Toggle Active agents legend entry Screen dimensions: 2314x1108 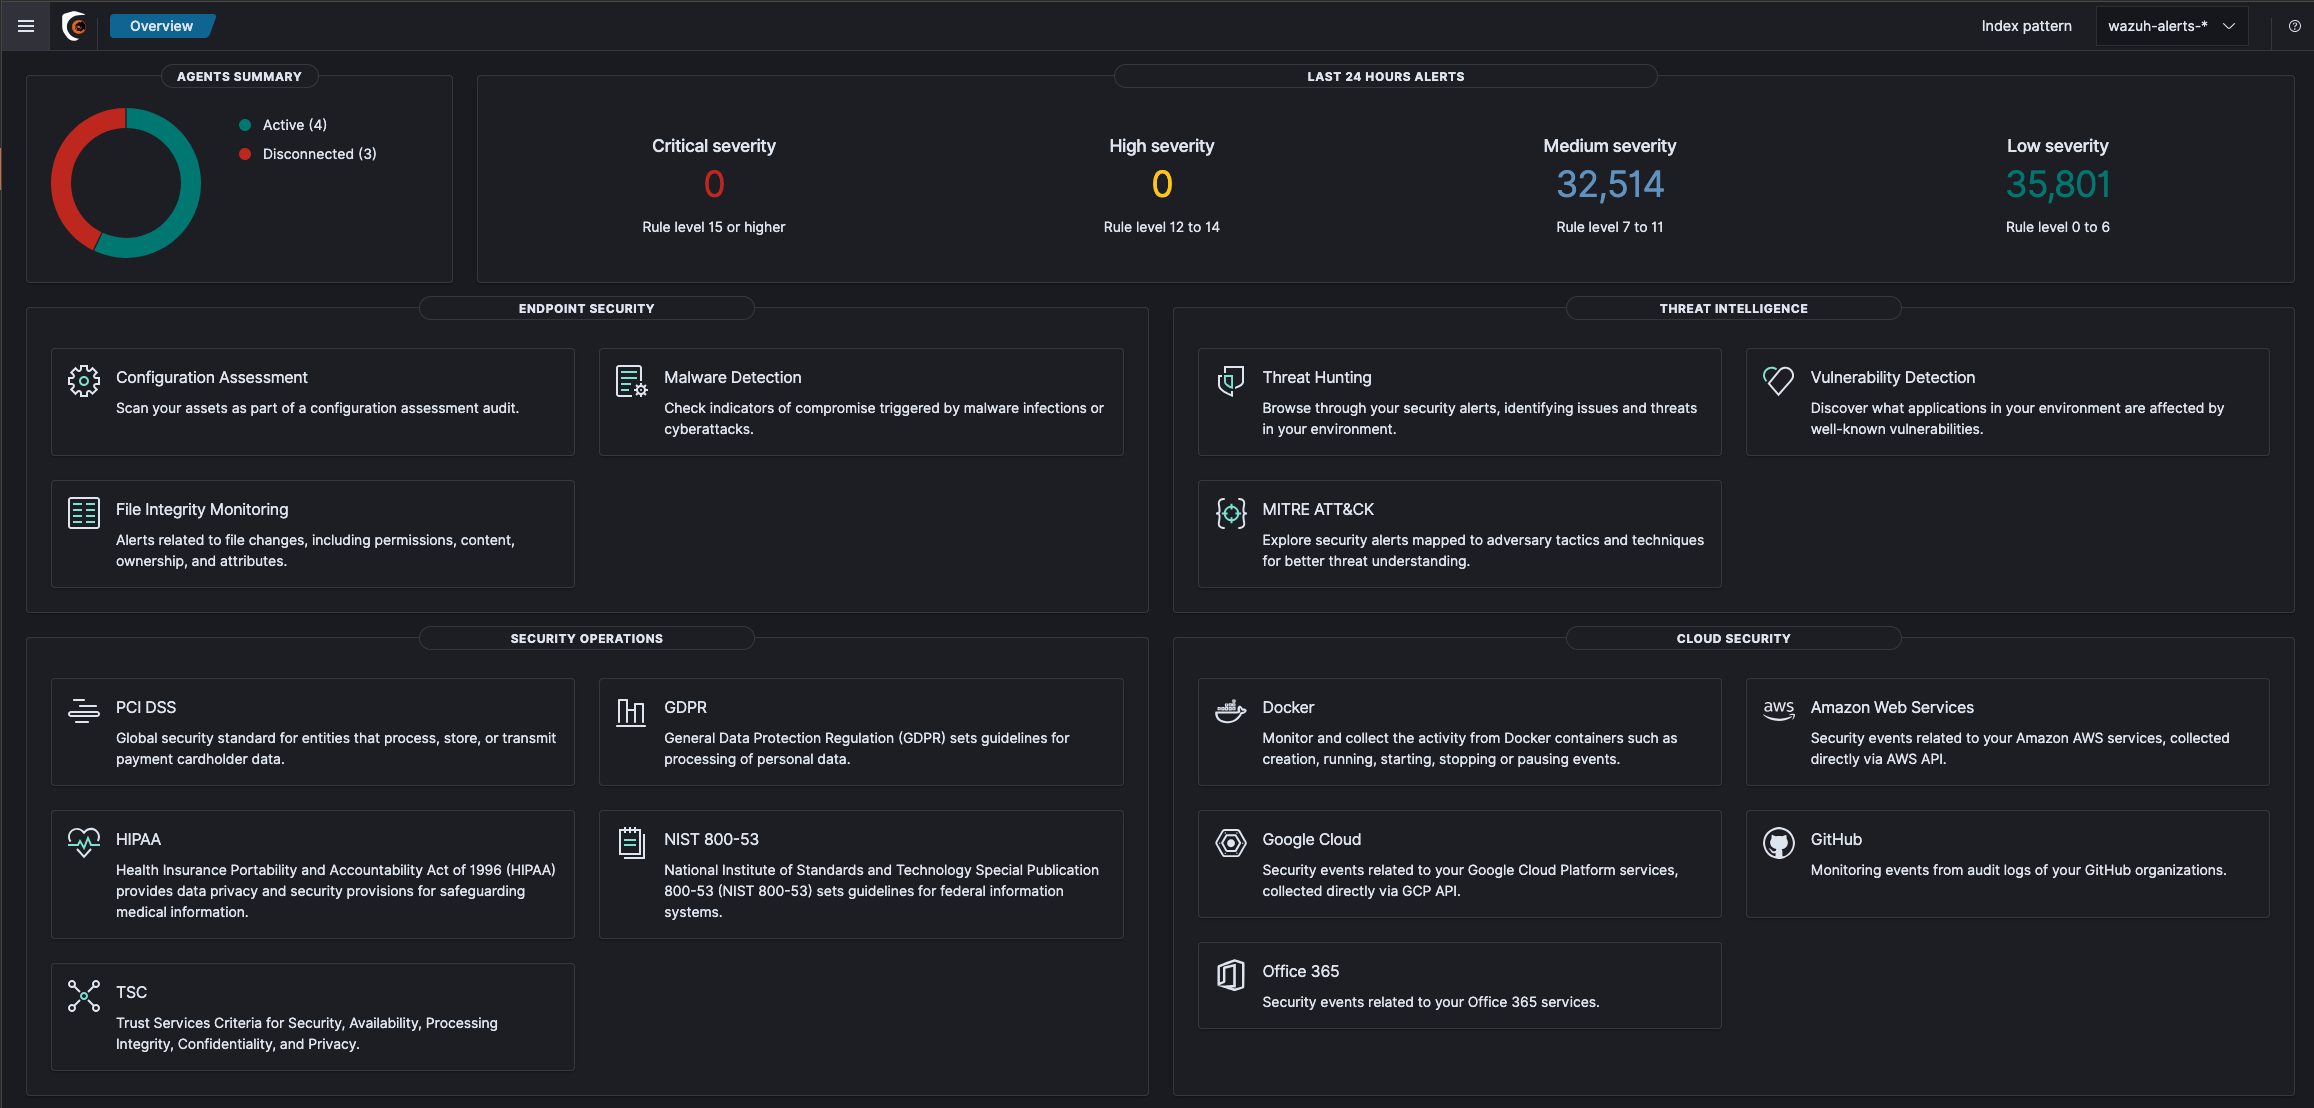[294, 125]
